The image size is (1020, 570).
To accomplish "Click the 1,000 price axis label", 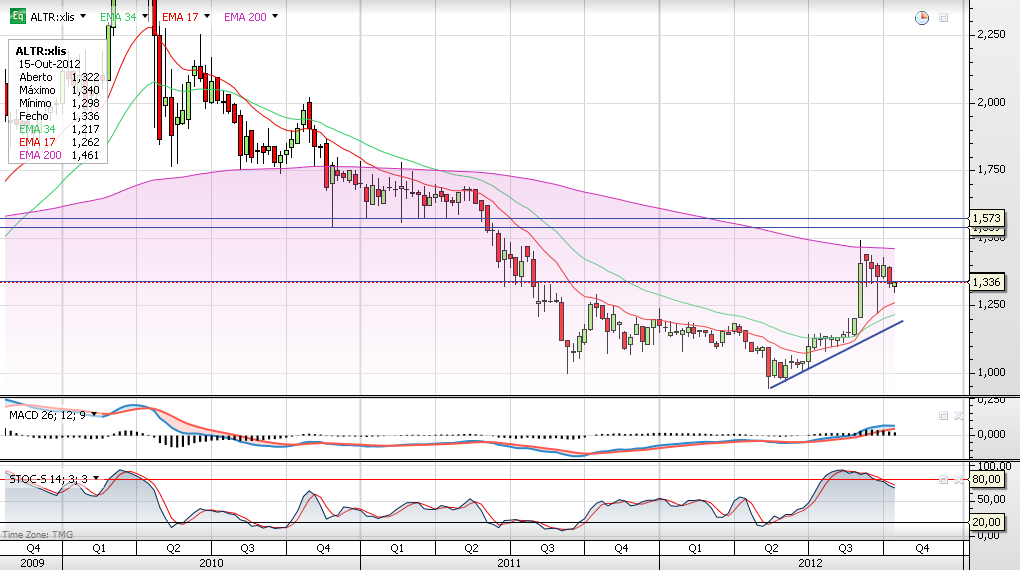I will coord(991,372).
